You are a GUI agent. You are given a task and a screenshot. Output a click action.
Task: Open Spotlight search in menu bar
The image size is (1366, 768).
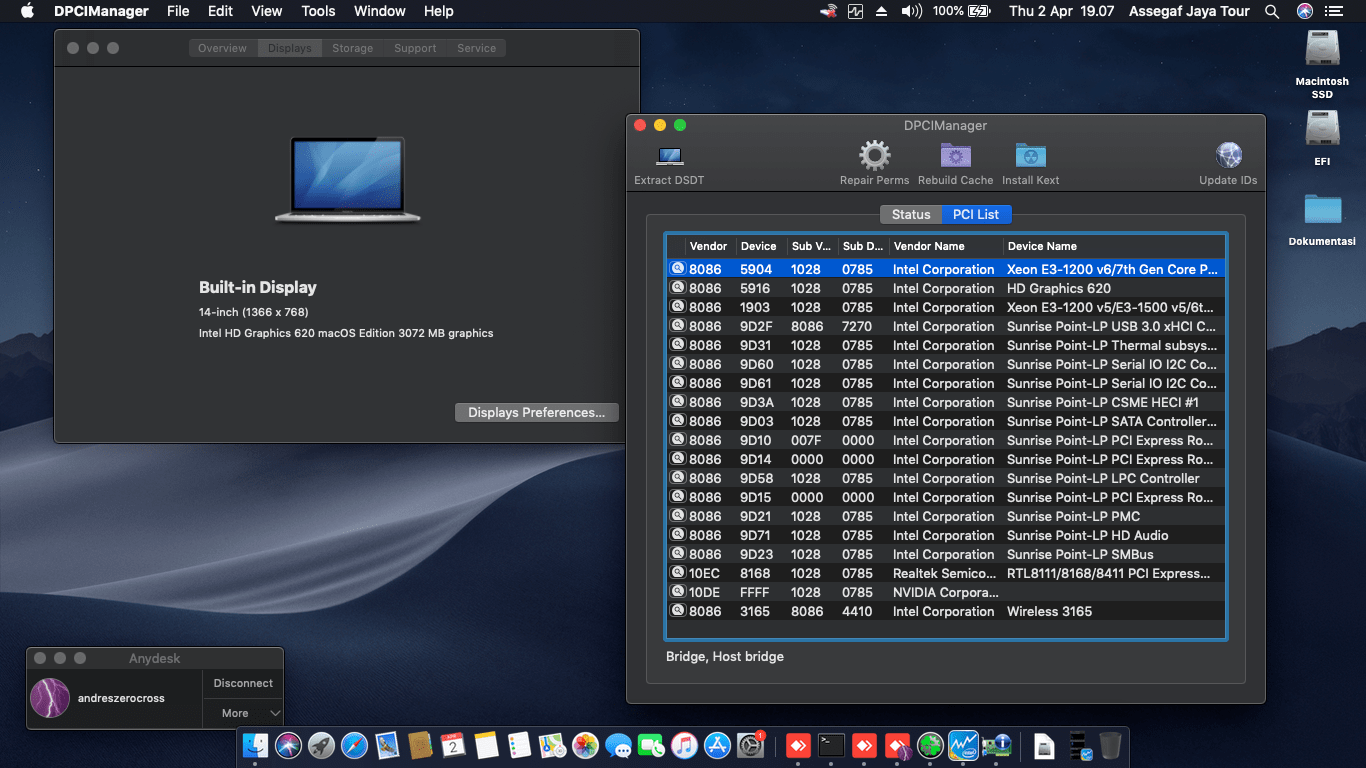1272,11
